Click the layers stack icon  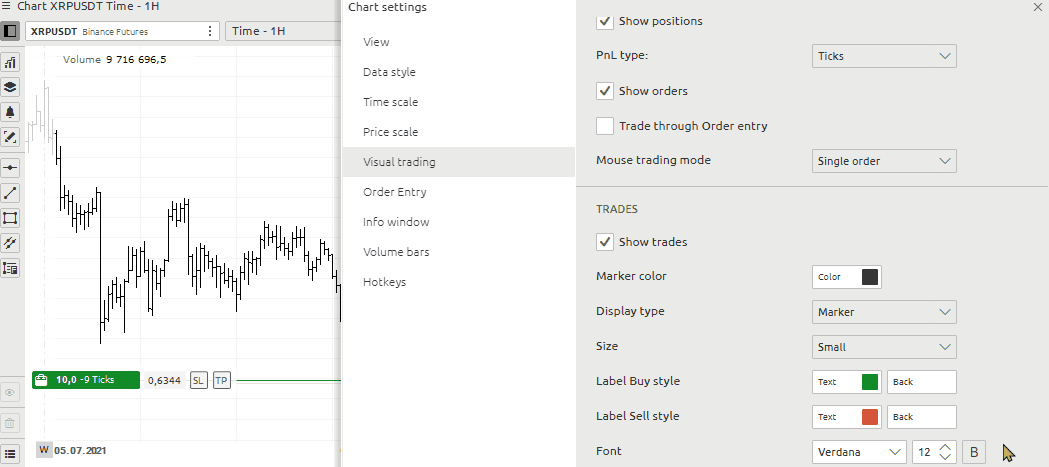[x=11, y=87]
